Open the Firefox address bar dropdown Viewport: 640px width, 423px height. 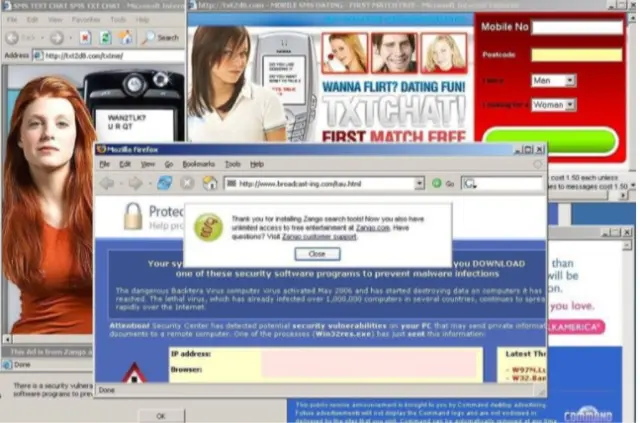coord(419,184)
